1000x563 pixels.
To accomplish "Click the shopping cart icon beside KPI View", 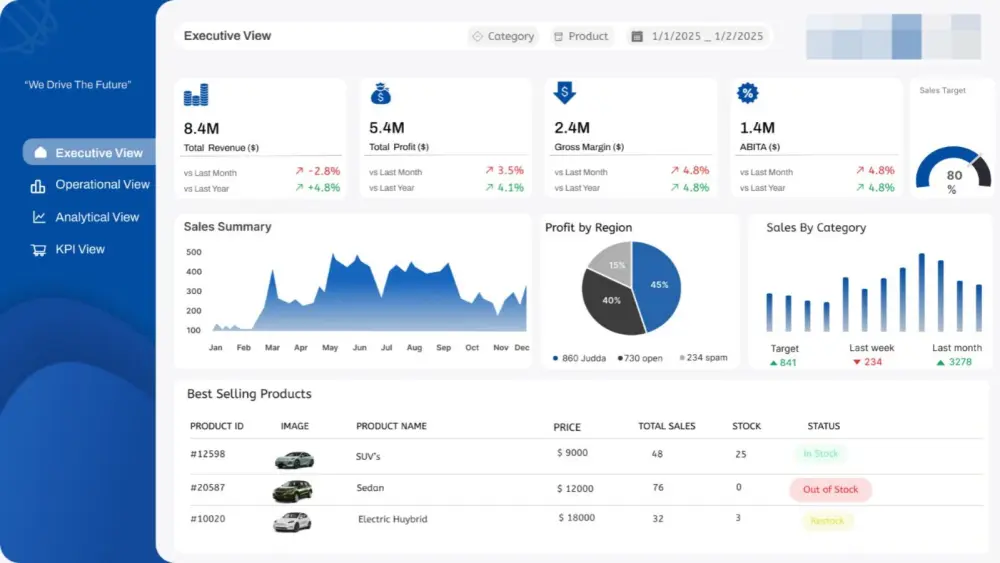I will (x=38, y=250).
